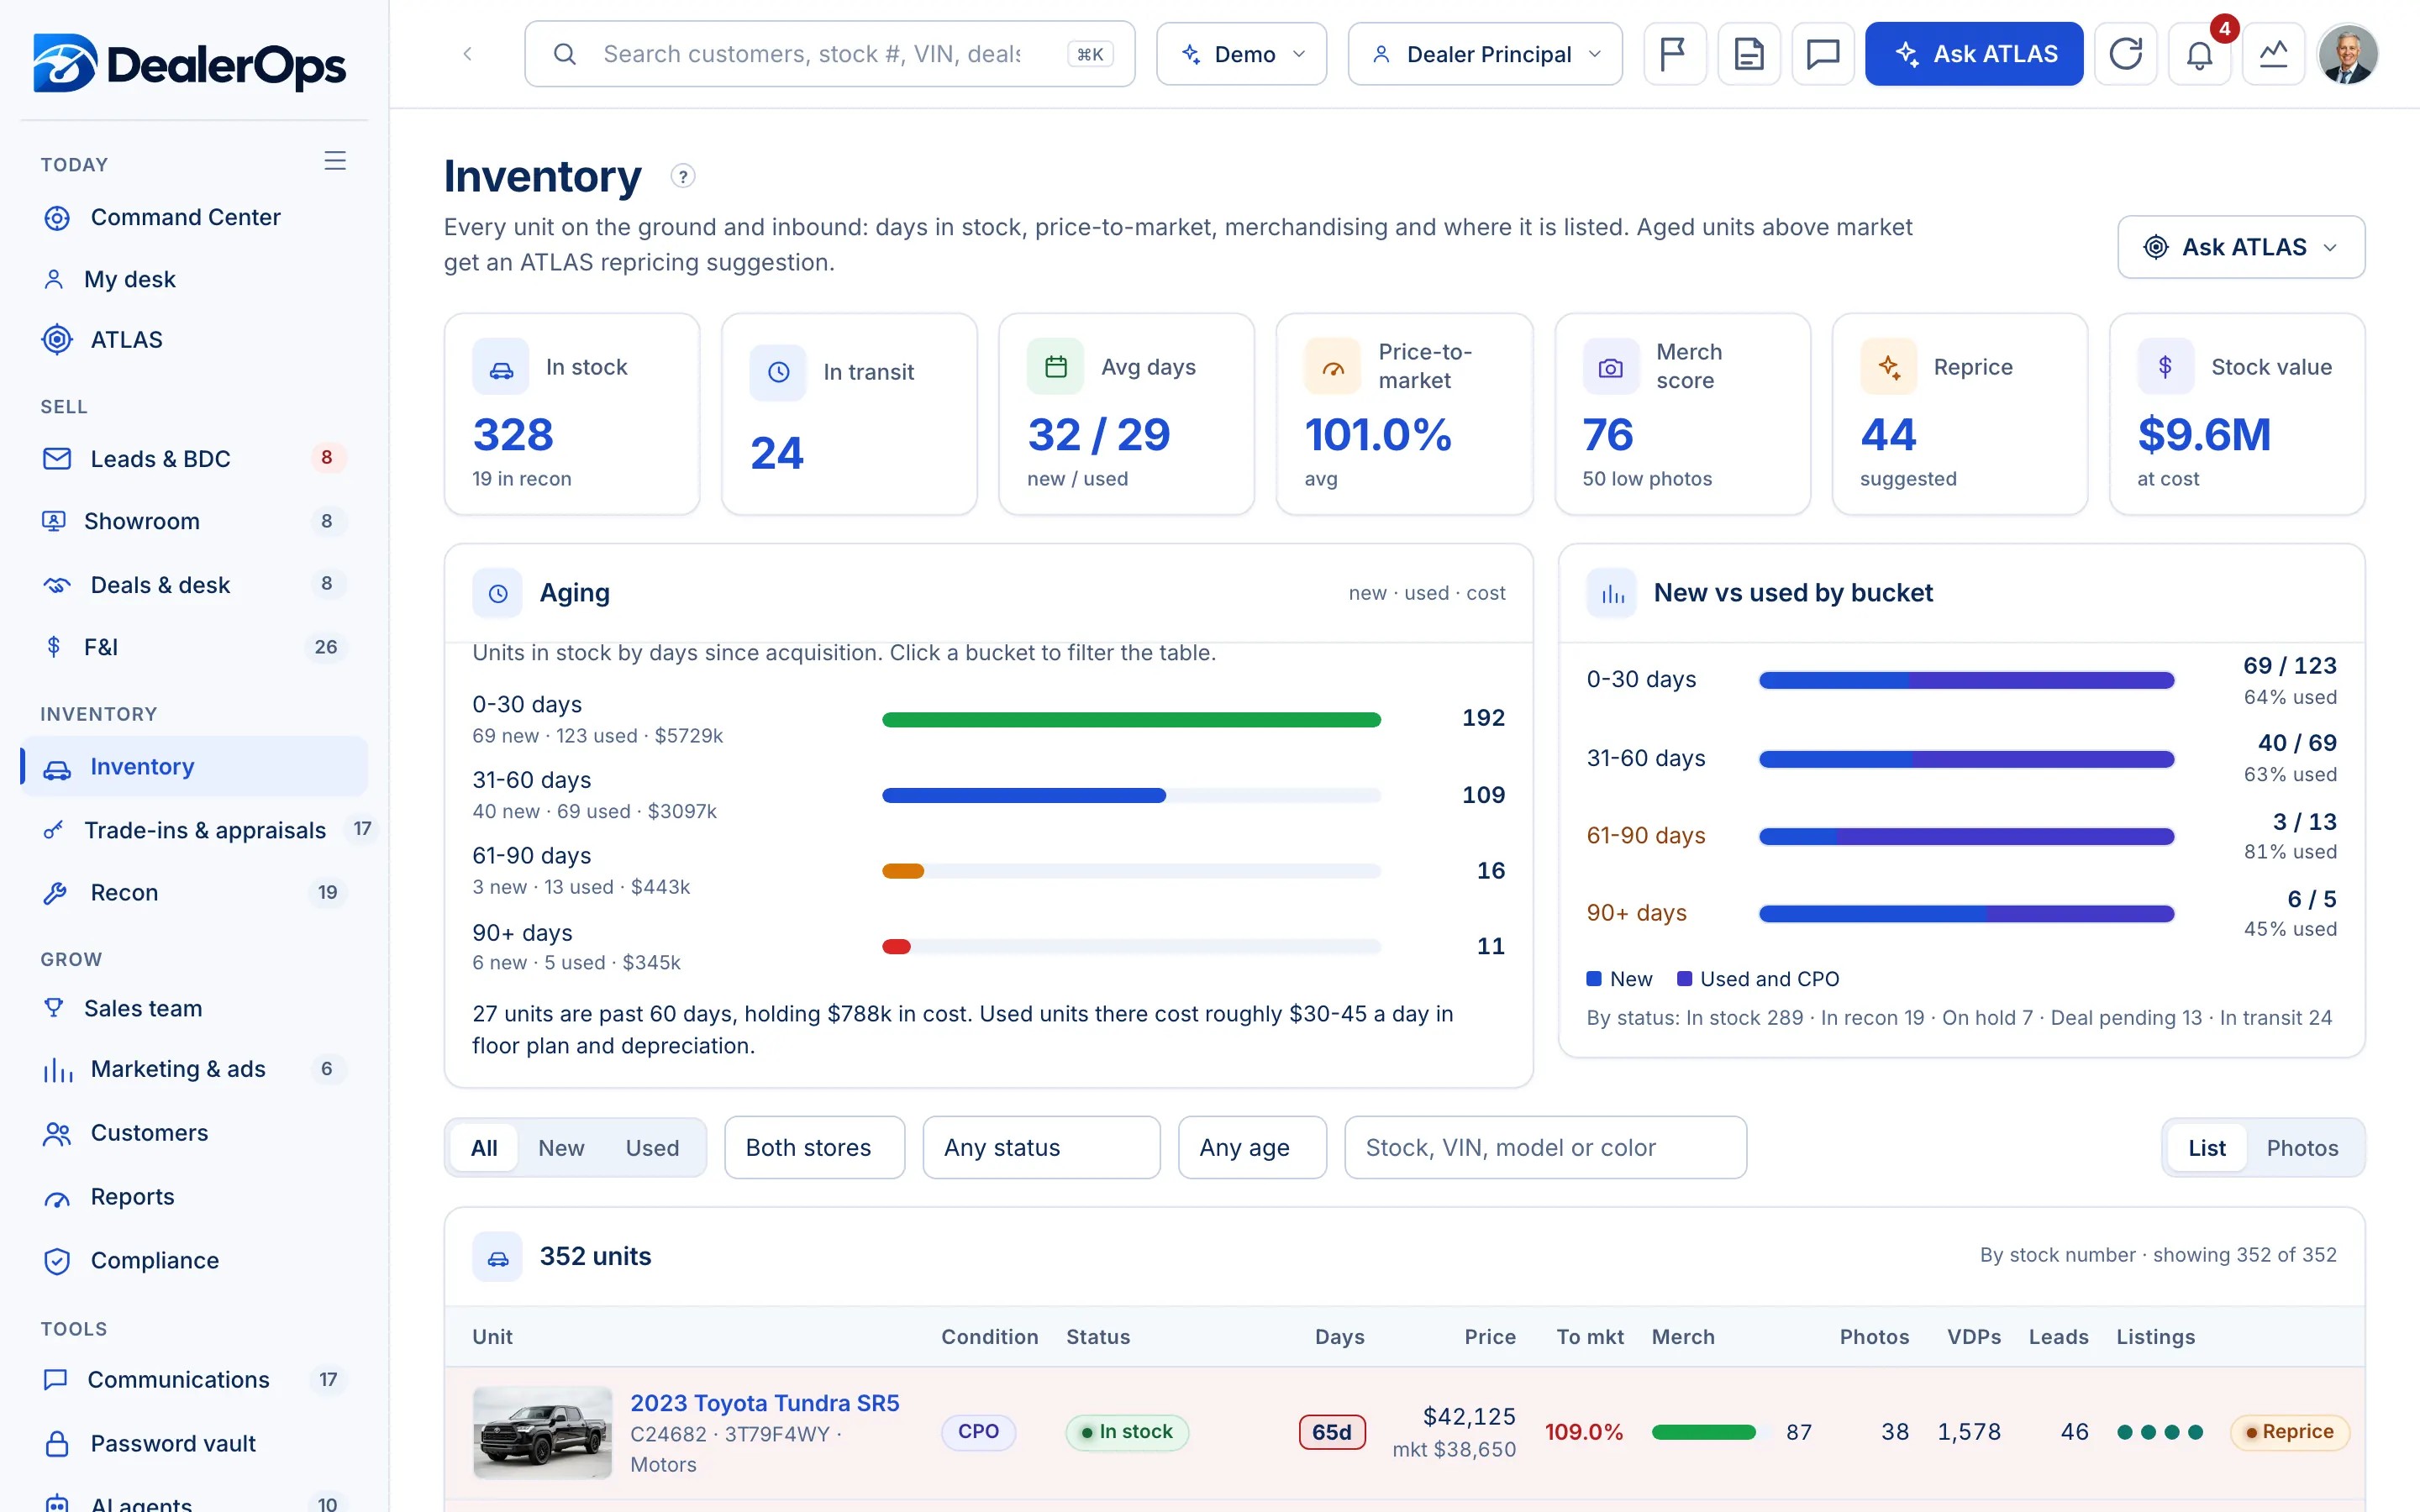The image size is (2420, 1512).
Task: Open the chat message icon
Action: pos(1822,54)
